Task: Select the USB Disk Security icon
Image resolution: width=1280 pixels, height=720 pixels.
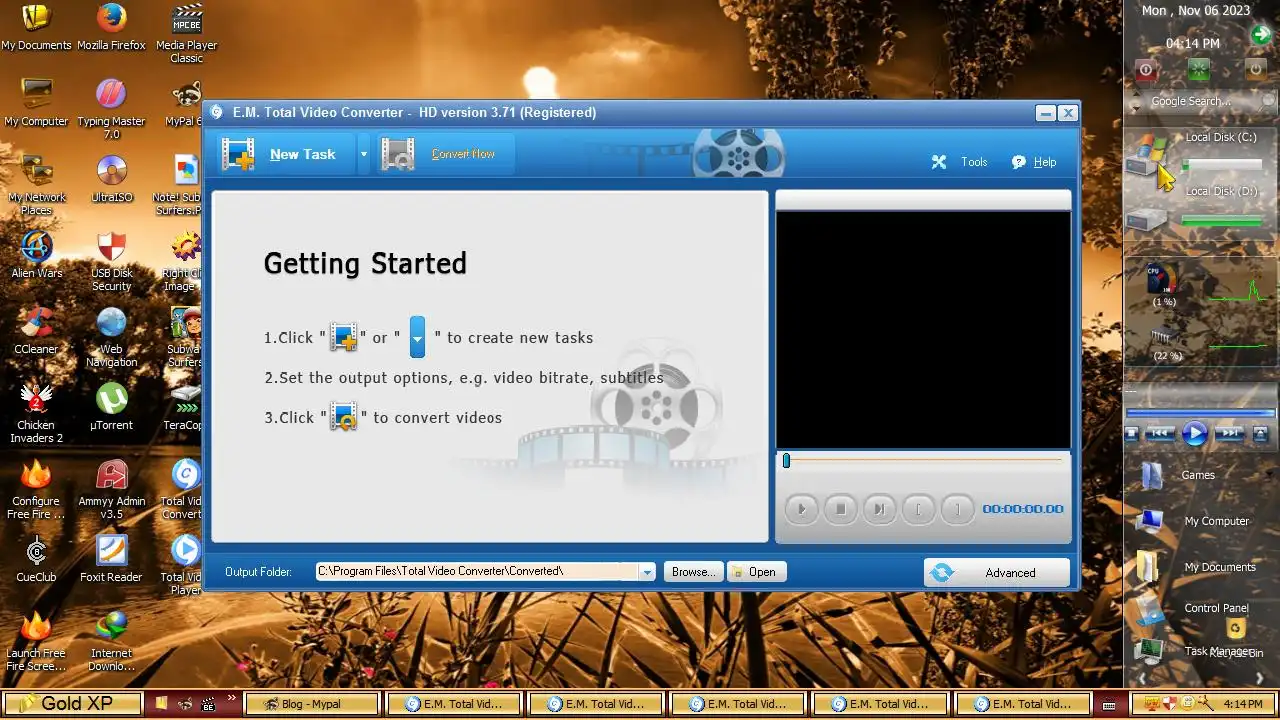Action: 111,261
